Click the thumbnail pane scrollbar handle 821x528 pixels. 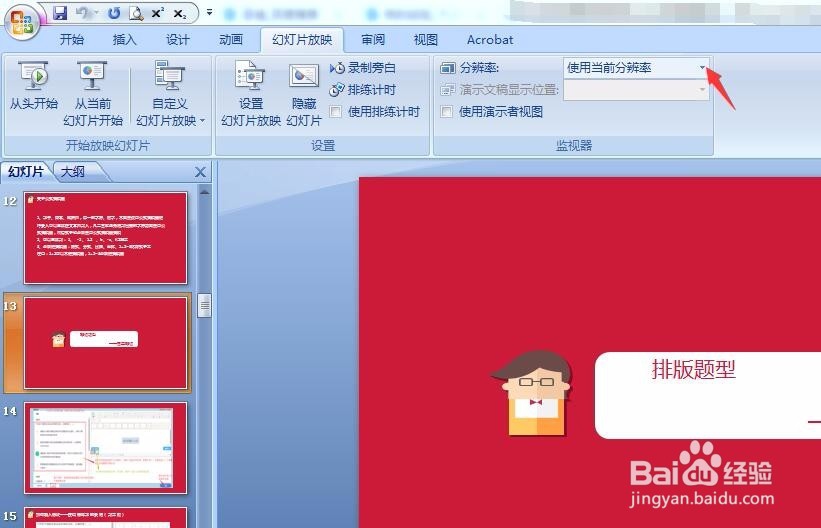click(204, 306)
